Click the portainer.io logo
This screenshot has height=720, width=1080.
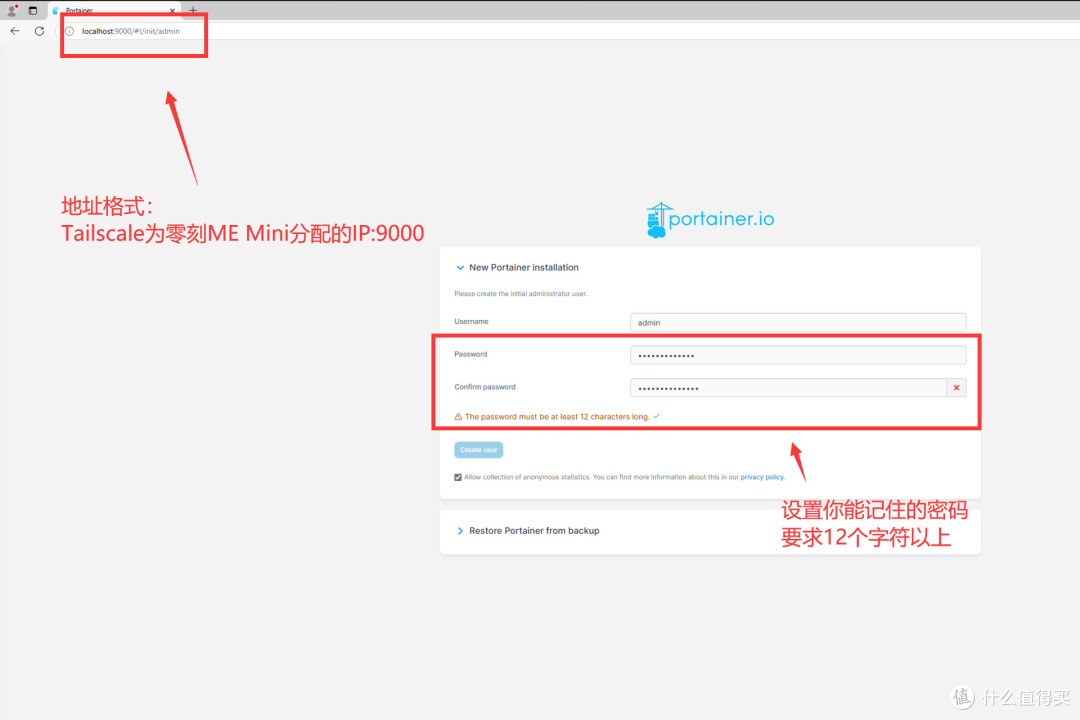710,220
